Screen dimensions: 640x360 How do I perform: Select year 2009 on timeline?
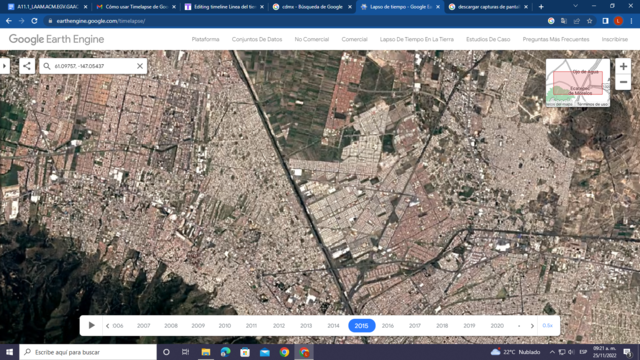click(198, 326)
